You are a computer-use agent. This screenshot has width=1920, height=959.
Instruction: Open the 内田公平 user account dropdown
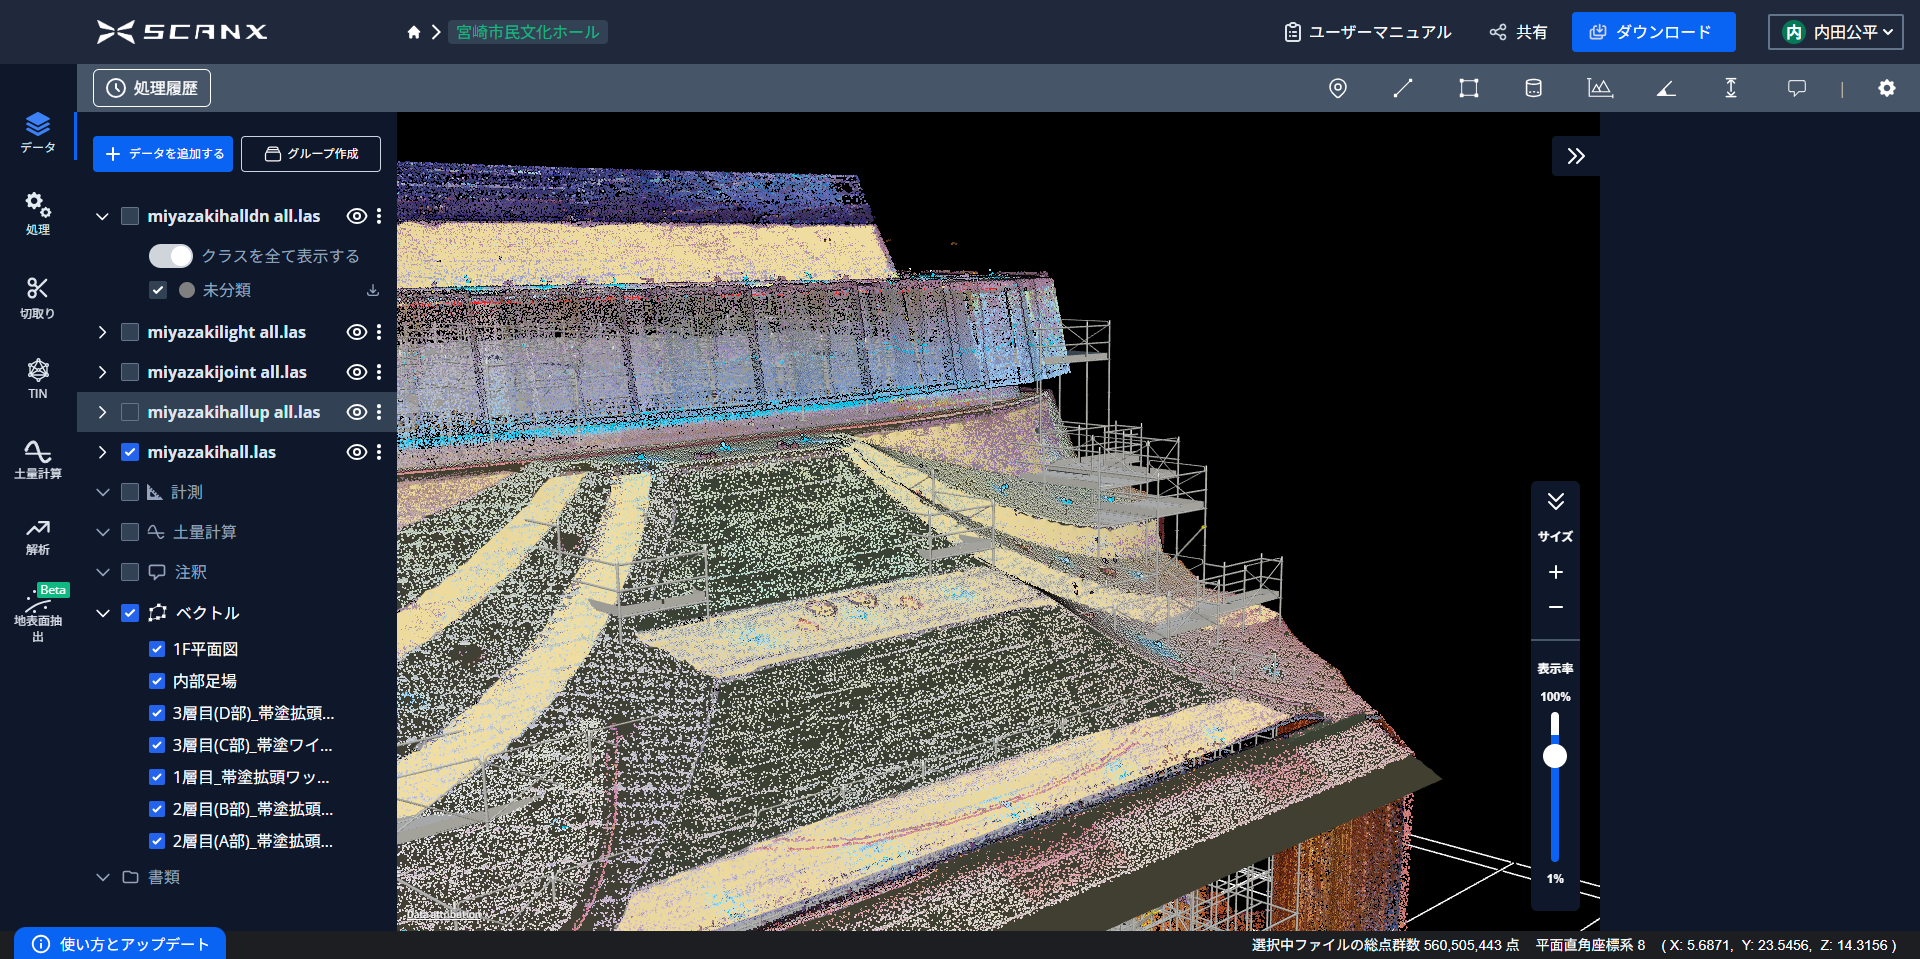[1836, 32]
